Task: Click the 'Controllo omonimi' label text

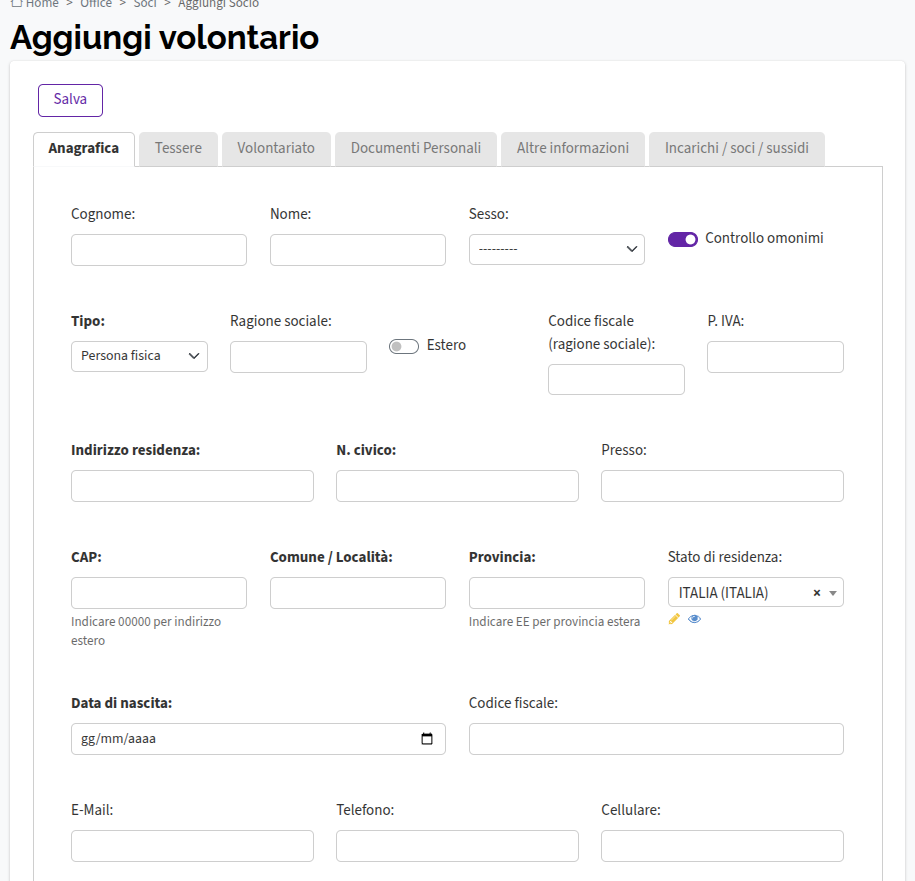Action: pyautogui.click(x=764, y=238)
